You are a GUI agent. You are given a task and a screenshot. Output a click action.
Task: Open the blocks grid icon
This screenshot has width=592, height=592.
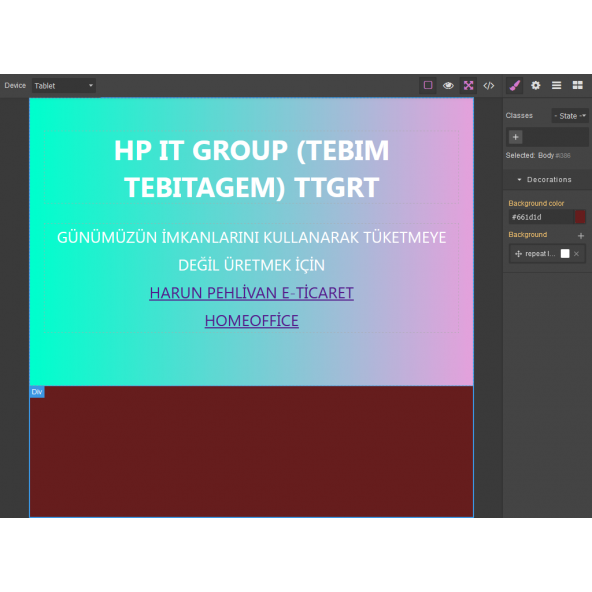(578, 85)
